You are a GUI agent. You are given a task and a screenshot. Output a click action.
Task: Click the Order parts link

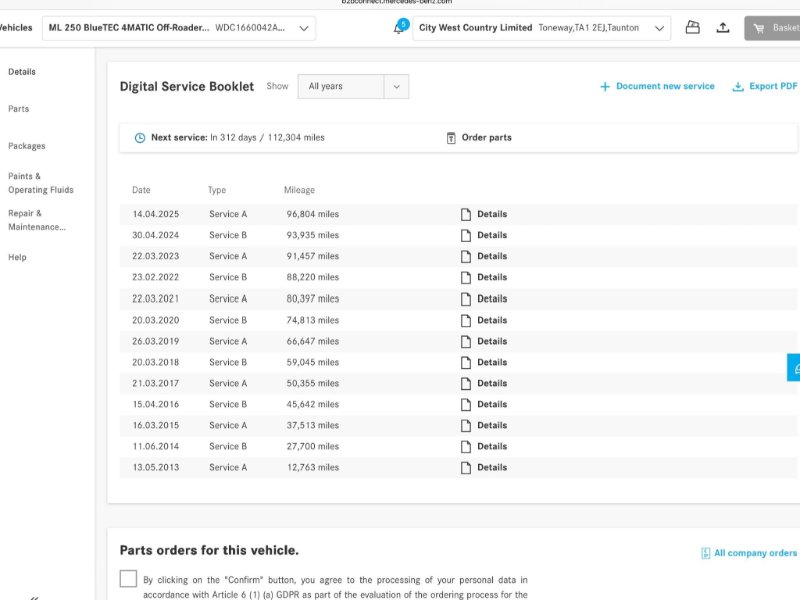[487, 138]
